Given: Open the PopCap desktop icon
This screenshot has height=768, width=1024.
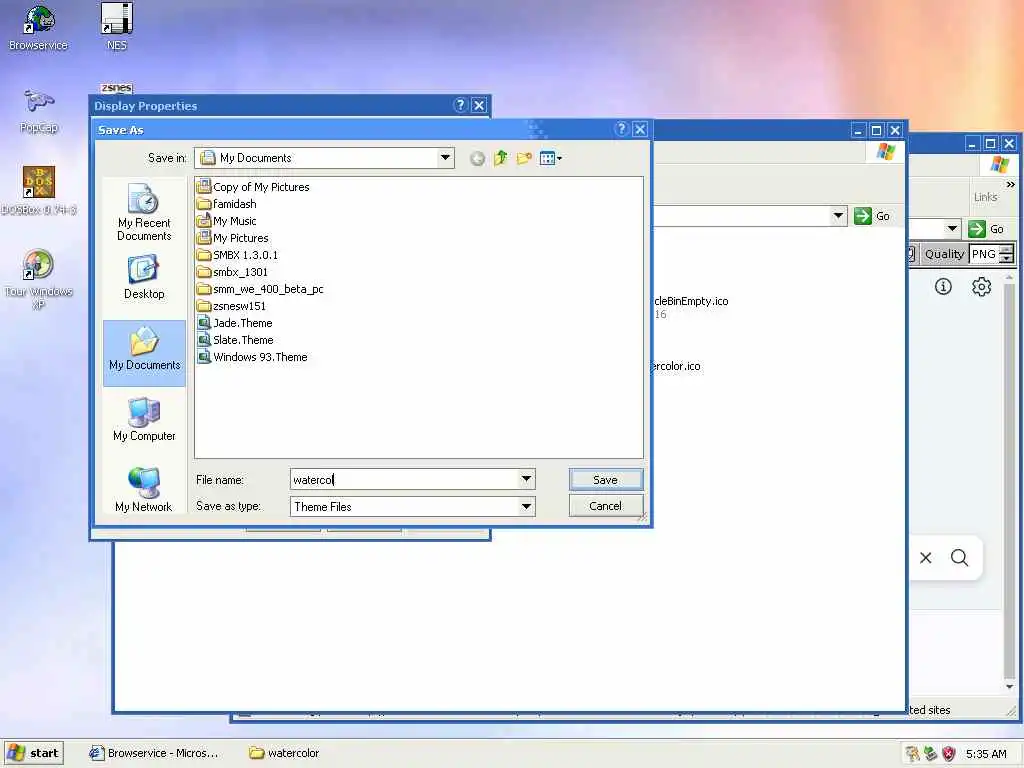Looking at the screenshot, I should pos(39,111).
